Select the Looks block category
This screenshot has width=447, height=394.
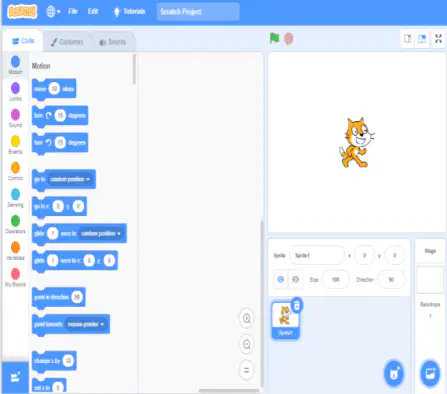click(15, 92)
